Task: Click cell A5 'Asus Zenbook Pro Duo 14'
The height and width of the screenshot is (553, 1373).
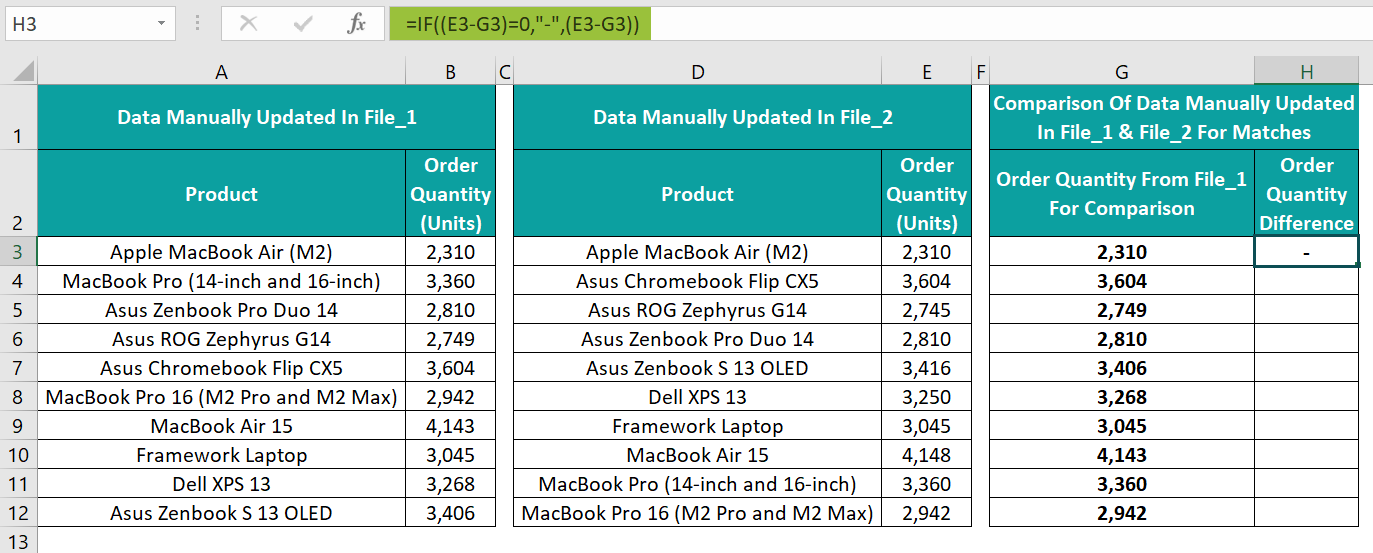Action: [x=221, y=310]
